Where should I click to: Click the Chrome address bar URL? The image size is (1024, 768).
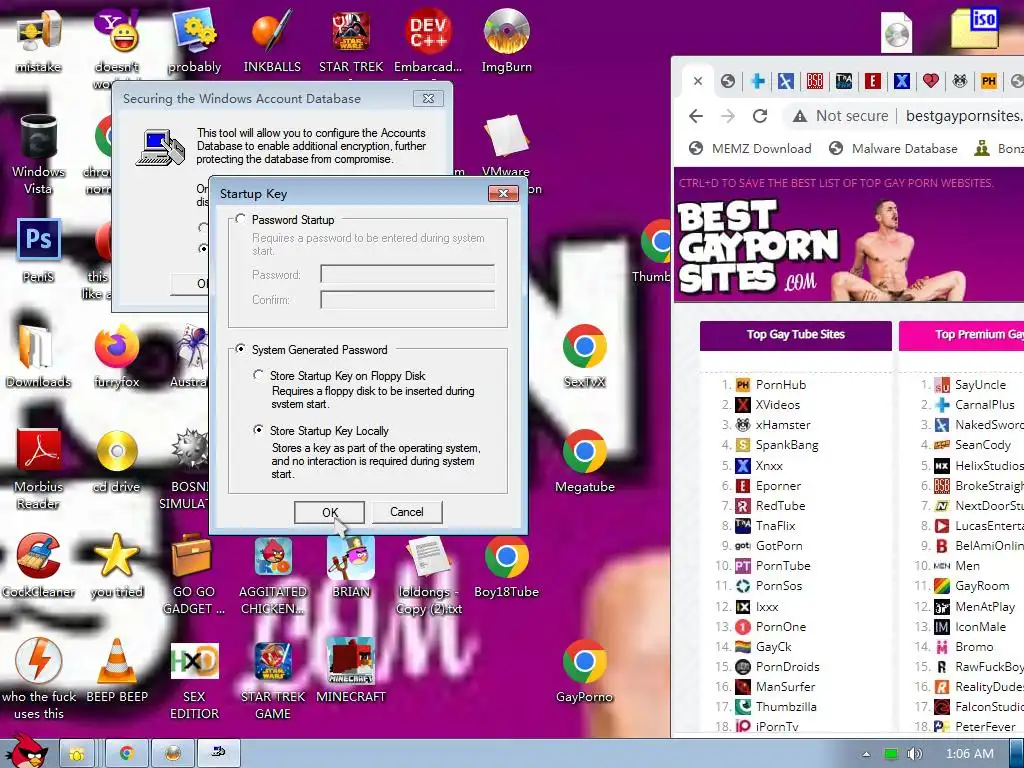pyautogui.click(x=965, y=116)
